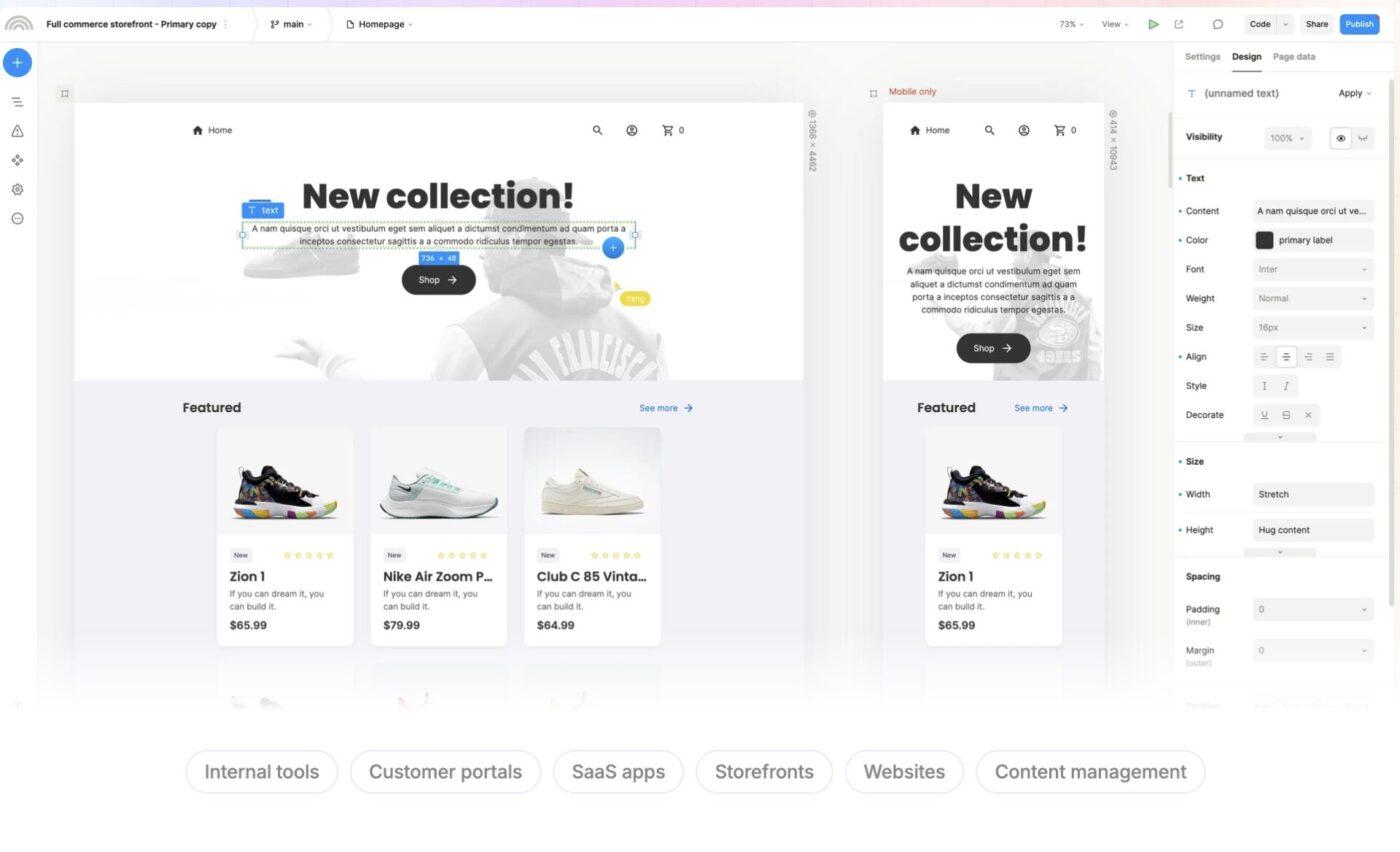
Task: Click the blue plus handle on selected text
Action: (613, 247)
